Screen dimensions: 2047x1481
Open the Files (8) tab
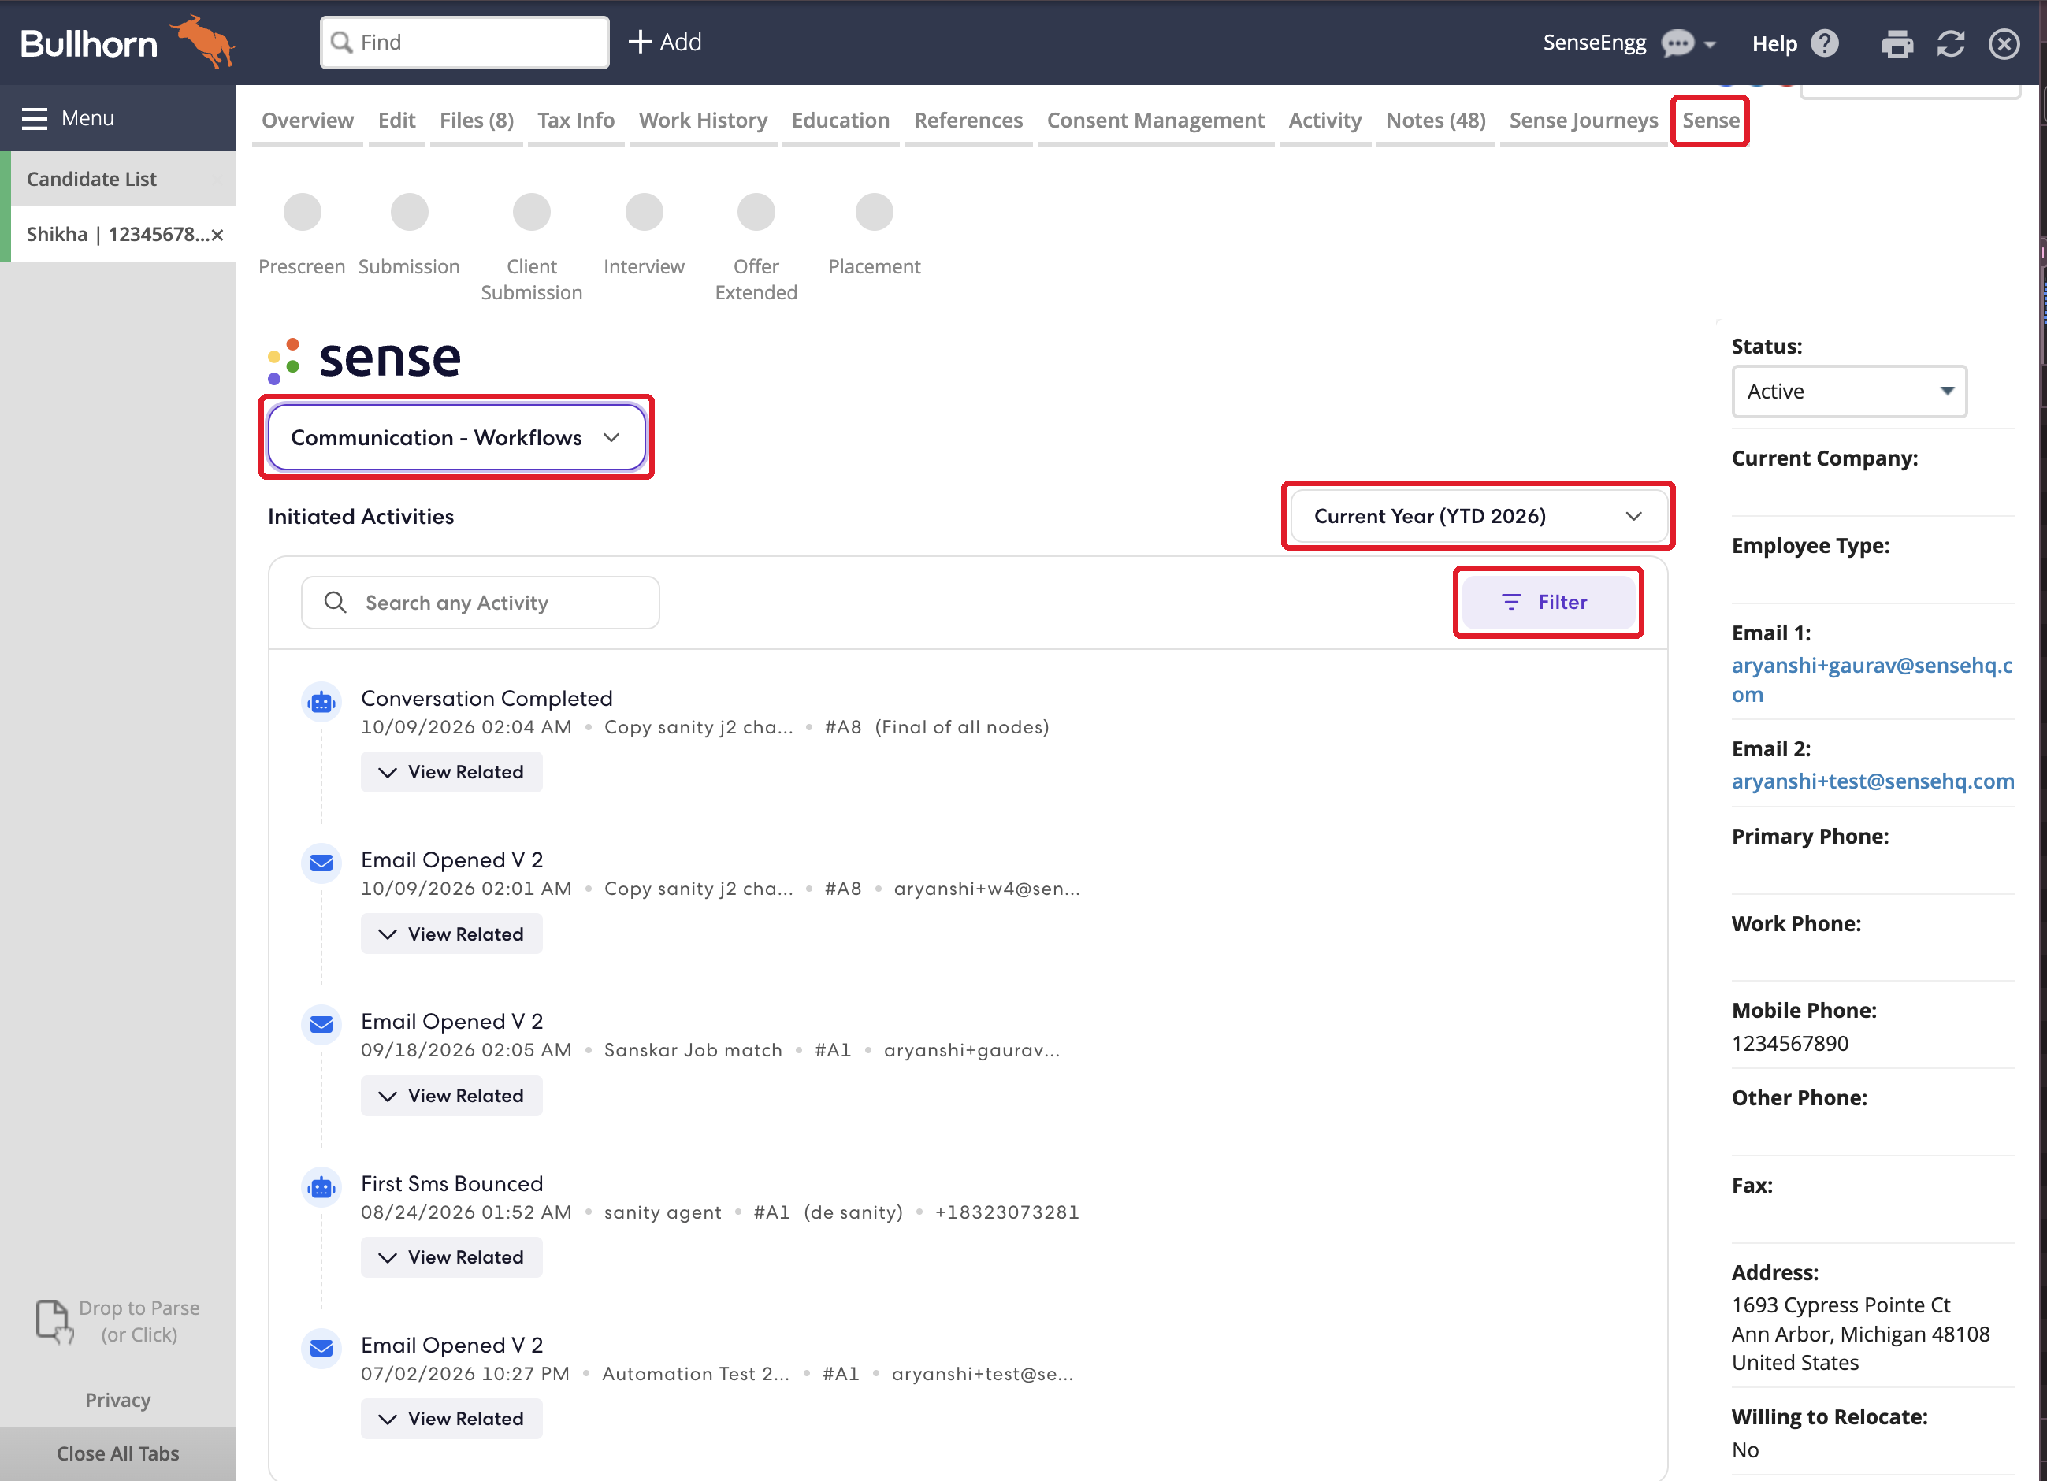tap(476, 121)
